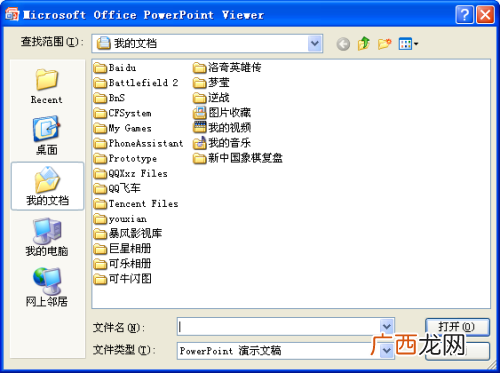Select the QQ飞车 folder

[x=117, y=189]
